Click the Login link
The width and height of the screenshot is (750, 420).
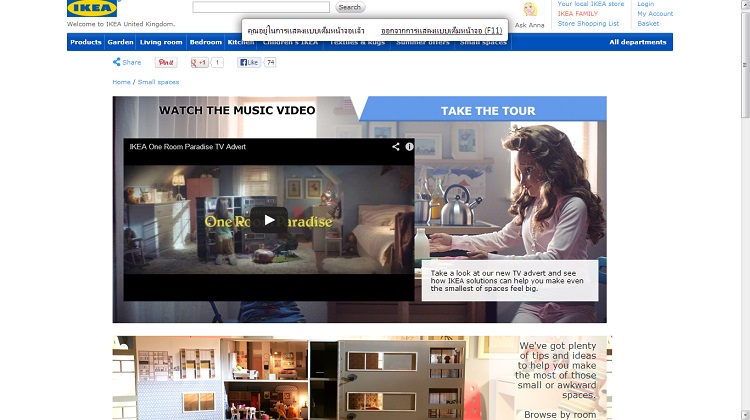coord(645,4)
